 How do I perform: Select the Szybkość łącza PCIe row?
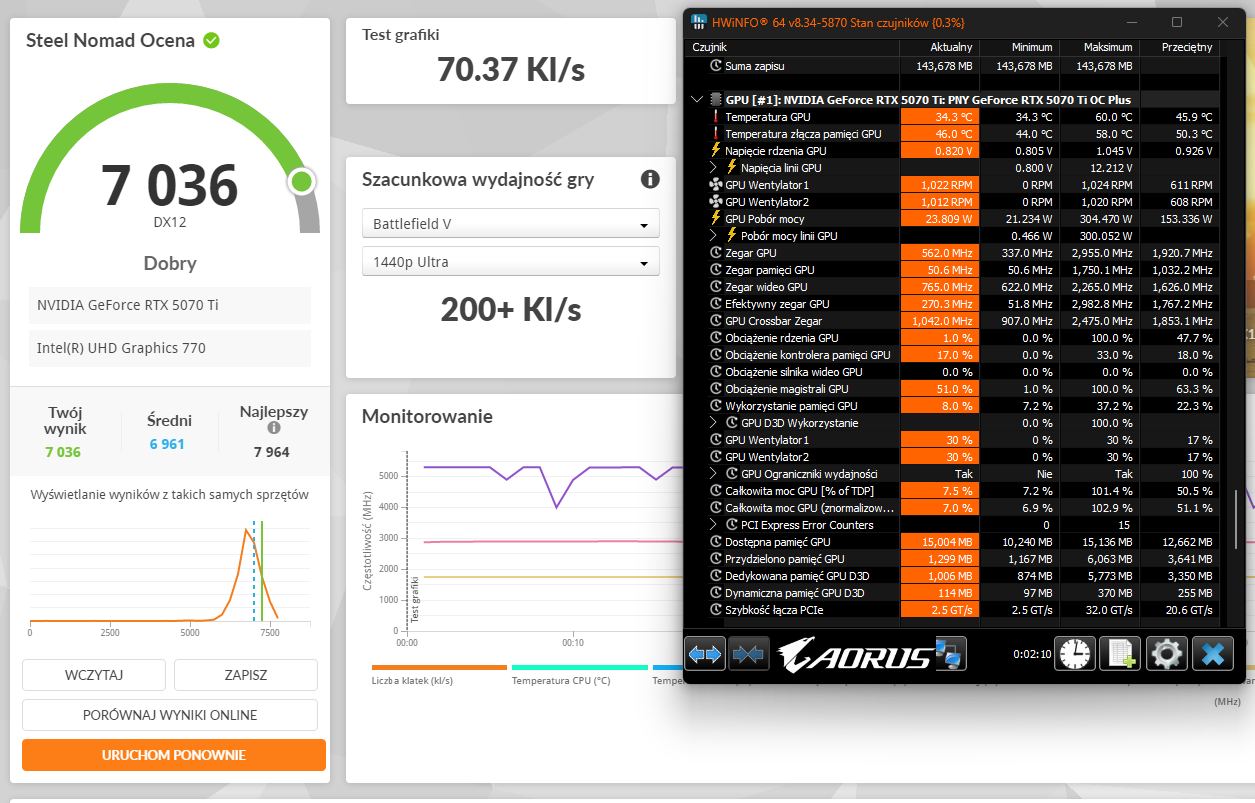point(954,610)
